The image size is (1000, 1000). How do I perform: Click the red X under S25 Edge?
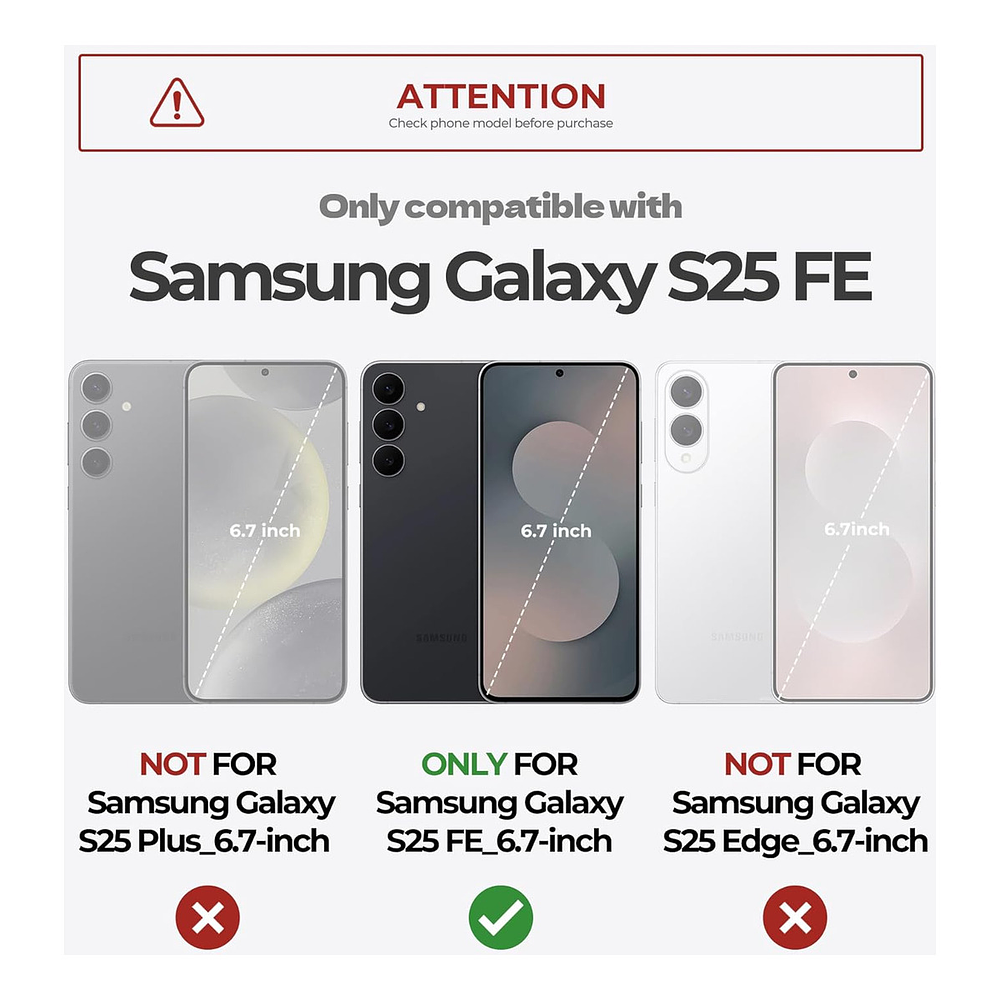click(x=795, y=917)
